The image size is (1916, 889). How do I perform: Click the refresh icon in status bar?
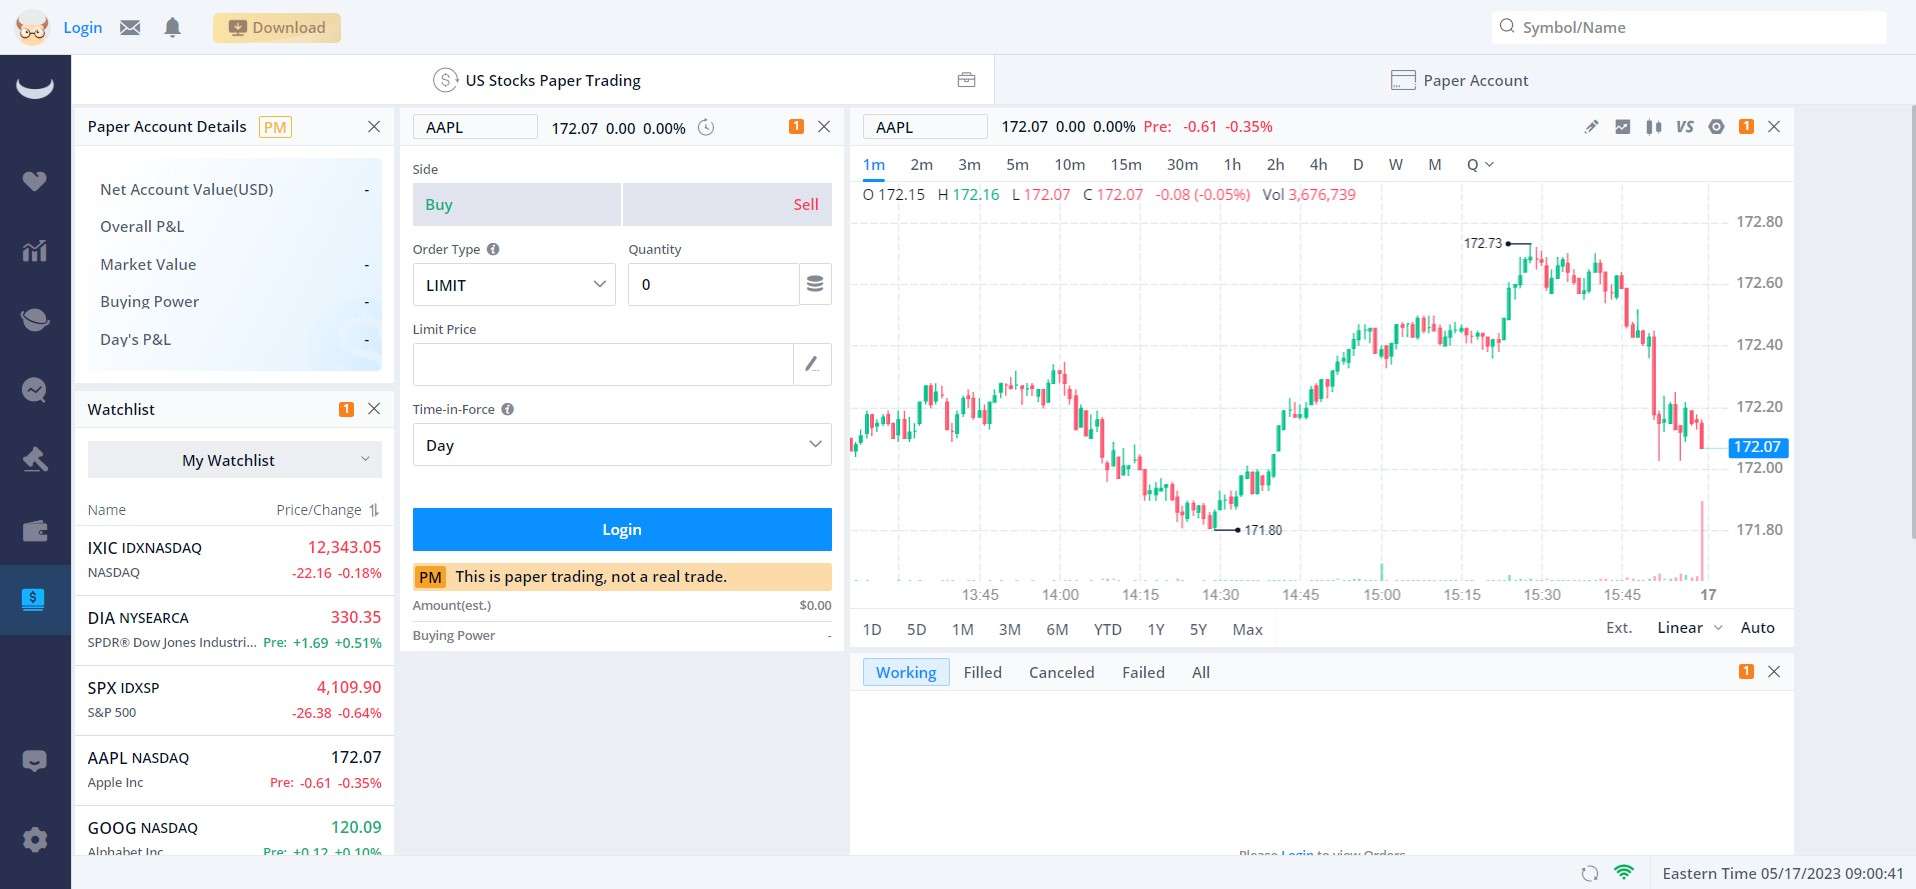1590,873
